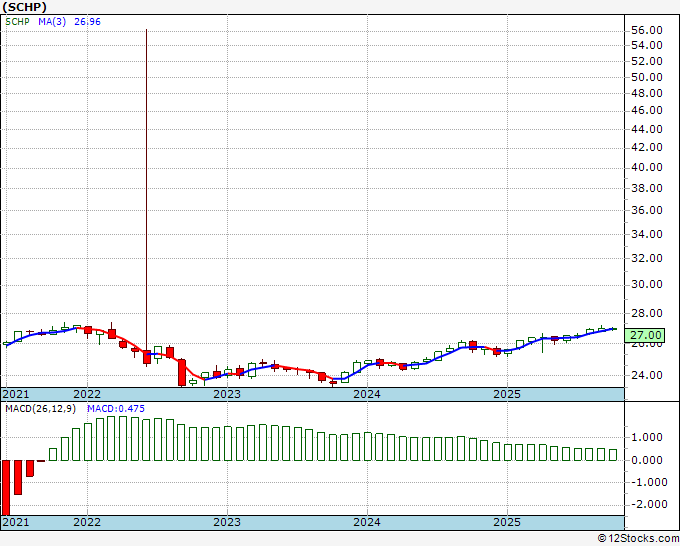Click the 2025 label on MACD time axis
680x546 pixels.
(x=507, y=522)
